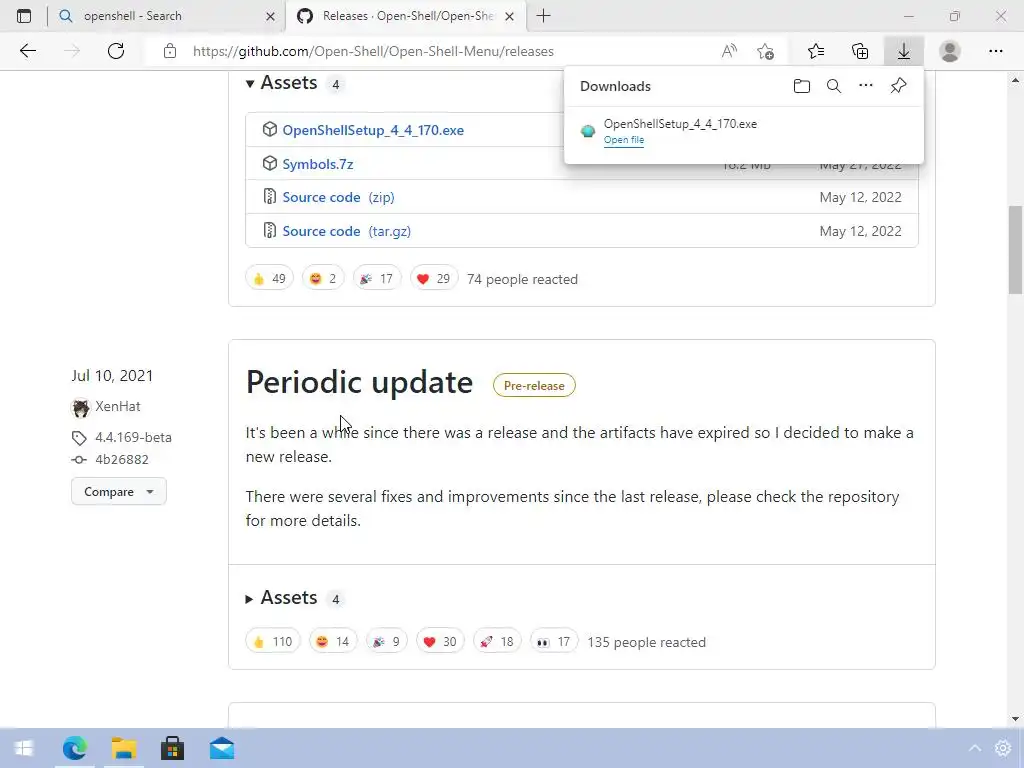Screen dimensions: 1024x768
Task: Click the heart reaction with 30
Action: [440, 642]
